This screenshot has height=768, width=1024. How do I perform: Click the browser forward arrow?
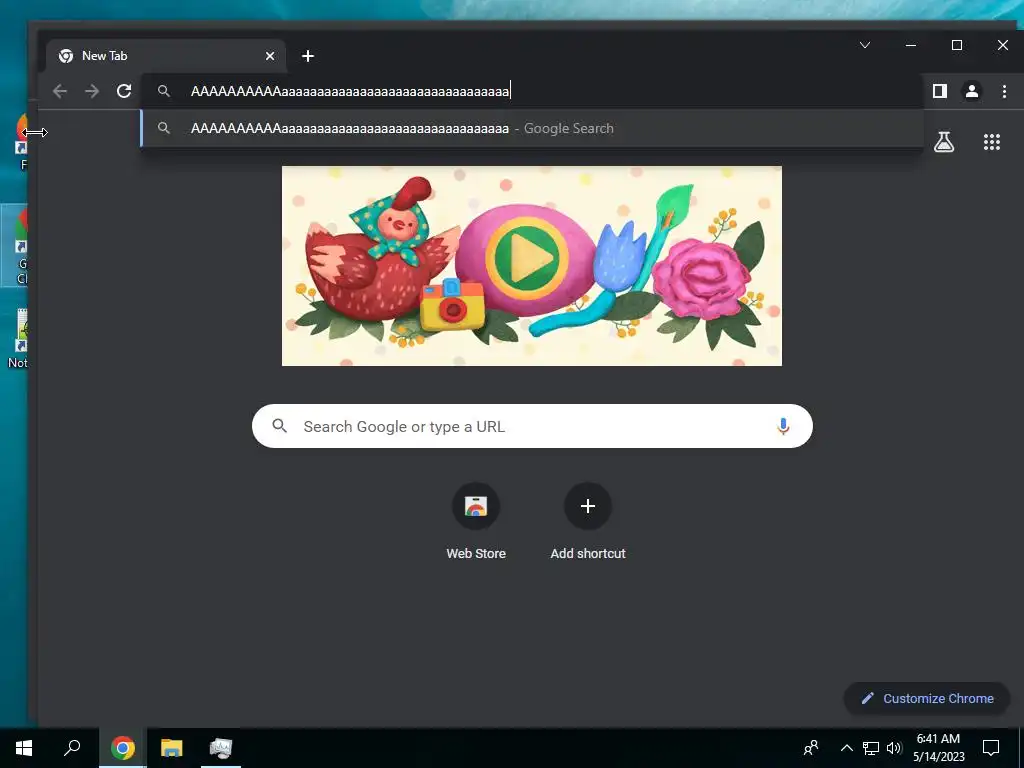[x=92, y=91]
